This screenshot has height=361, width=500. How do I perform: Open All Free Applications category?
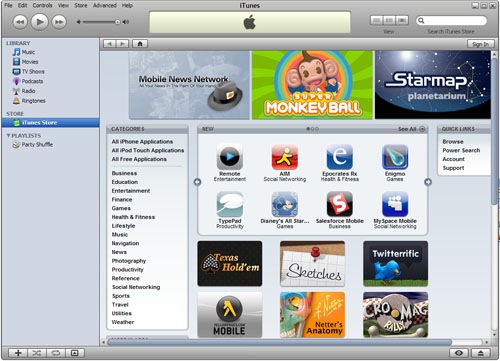[x=139, y=159]
